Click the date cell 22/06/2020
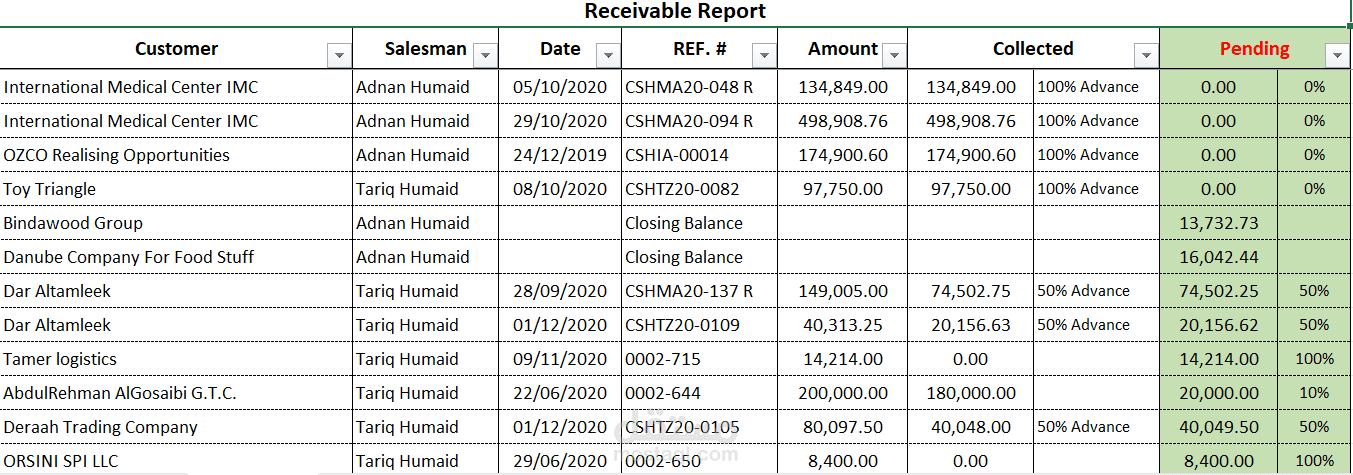 tap(560, 393)
